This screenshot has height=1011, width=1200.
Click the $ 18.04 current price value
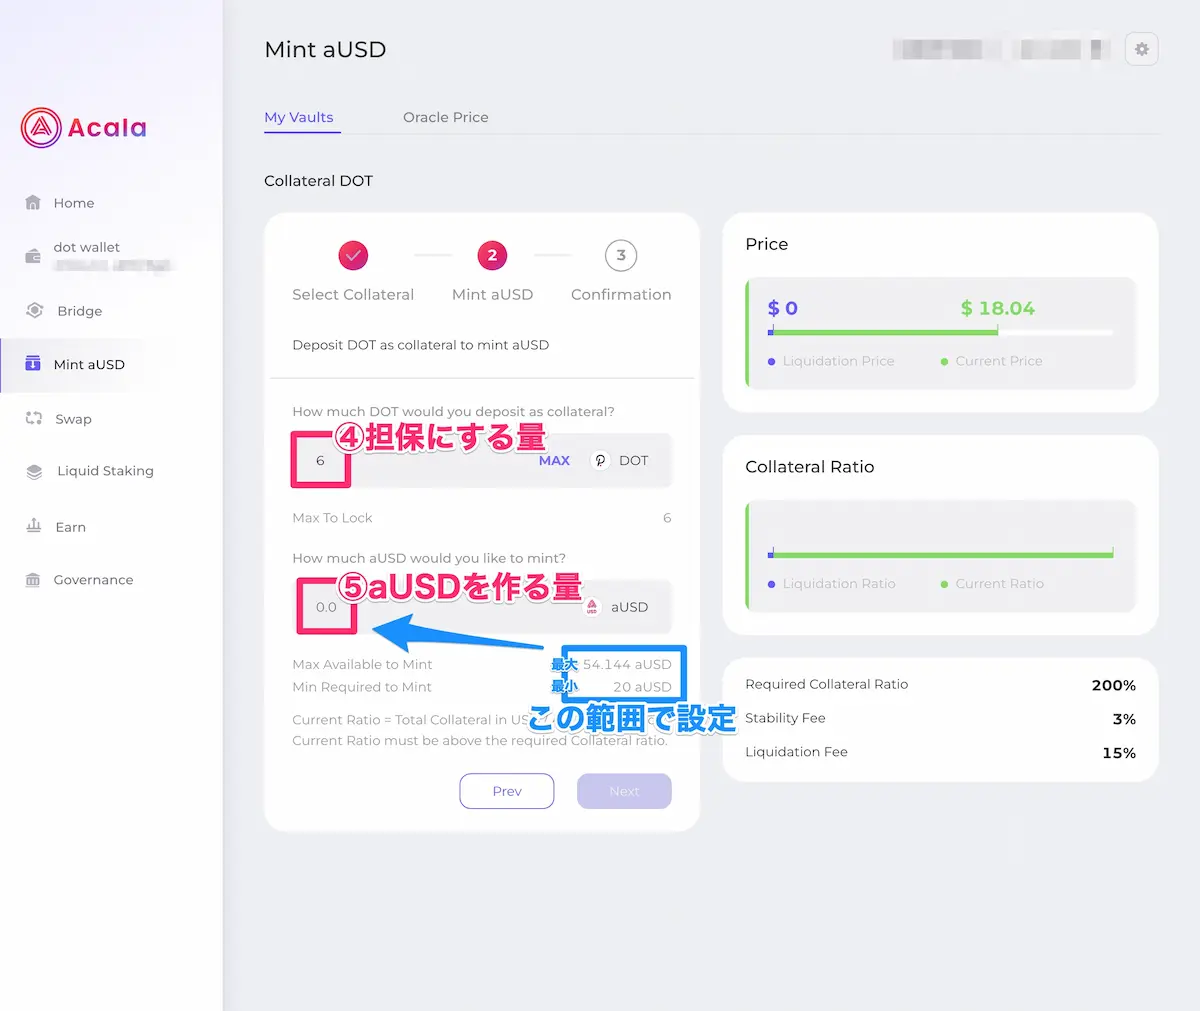click(x=997, y=308)
